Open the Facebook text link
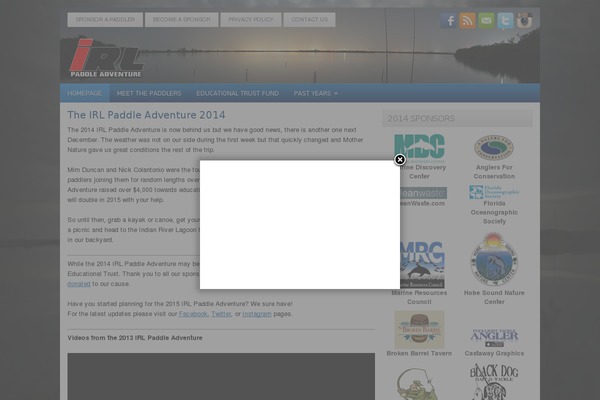Image resolution: width=600 pixels, height=400 pixels. click(x=193, y=313)
